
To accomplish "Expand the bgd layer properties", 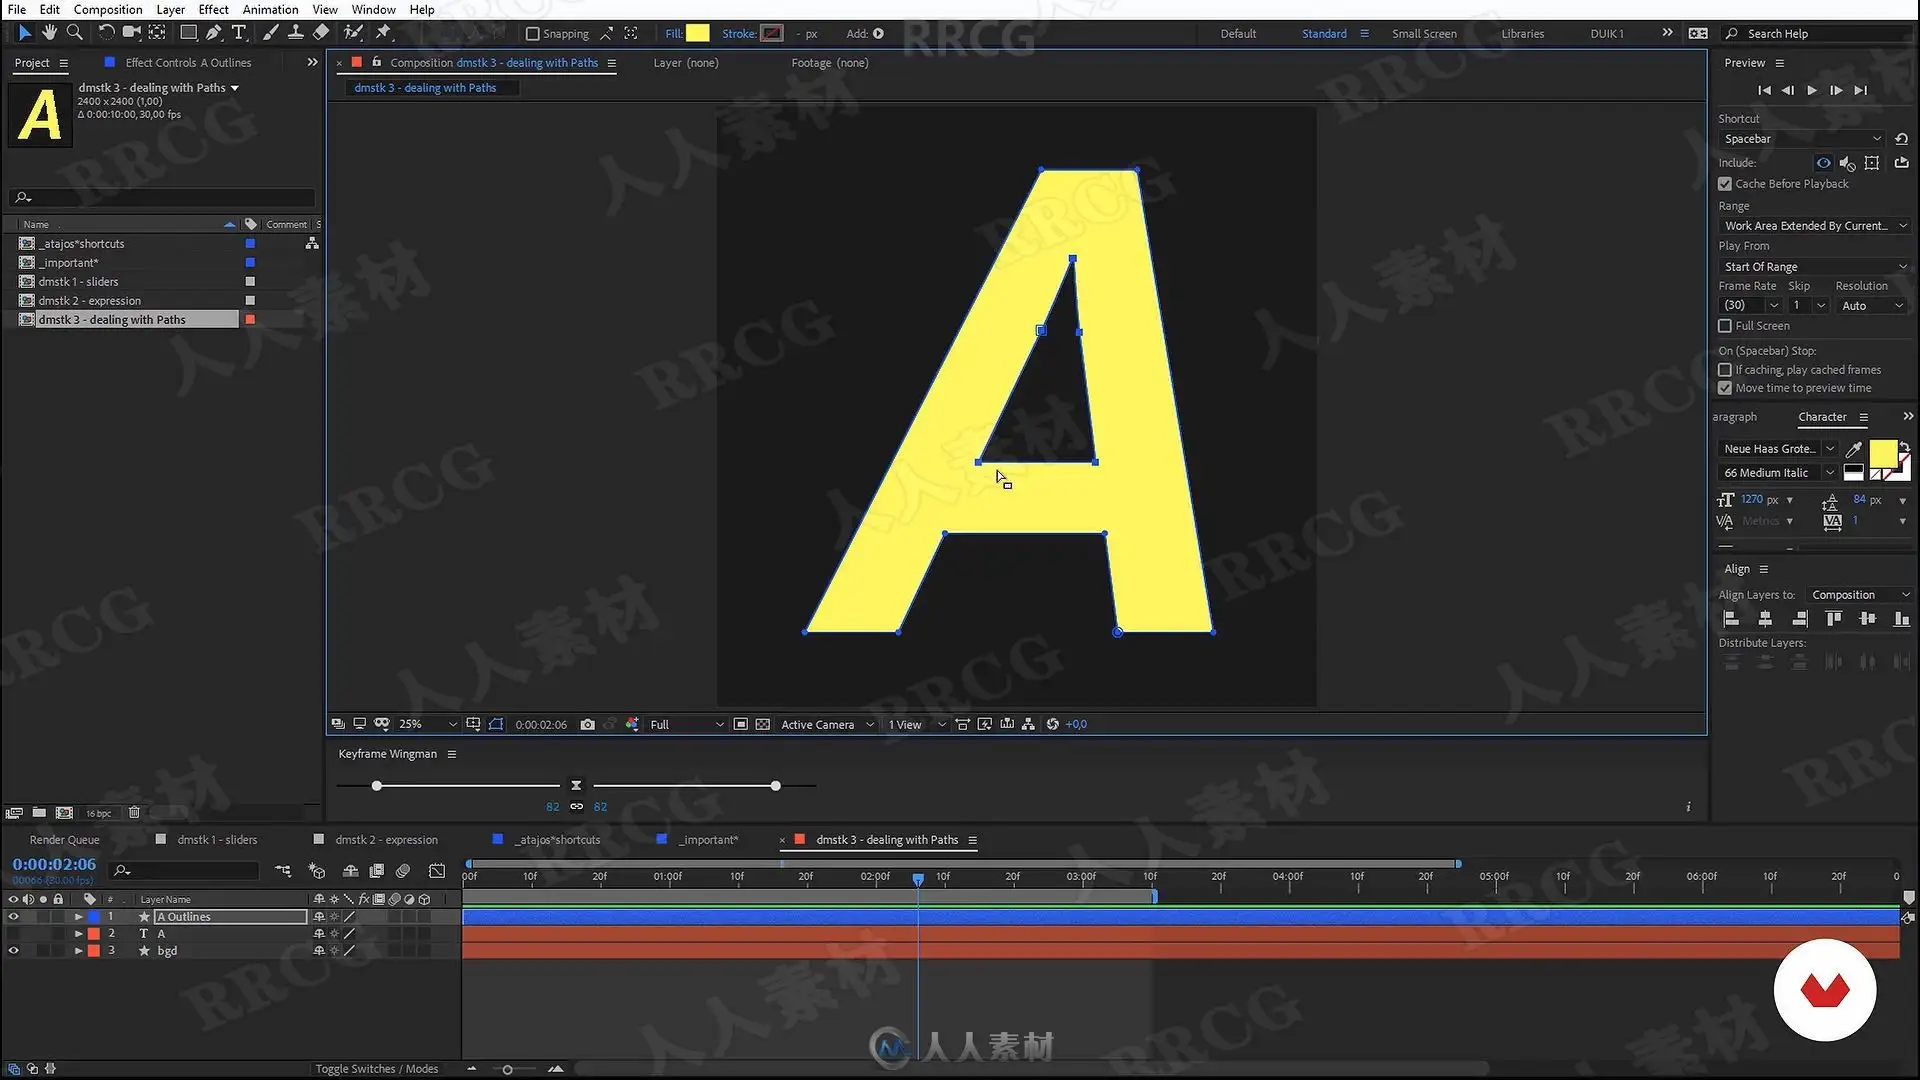I will click(78, 951).
